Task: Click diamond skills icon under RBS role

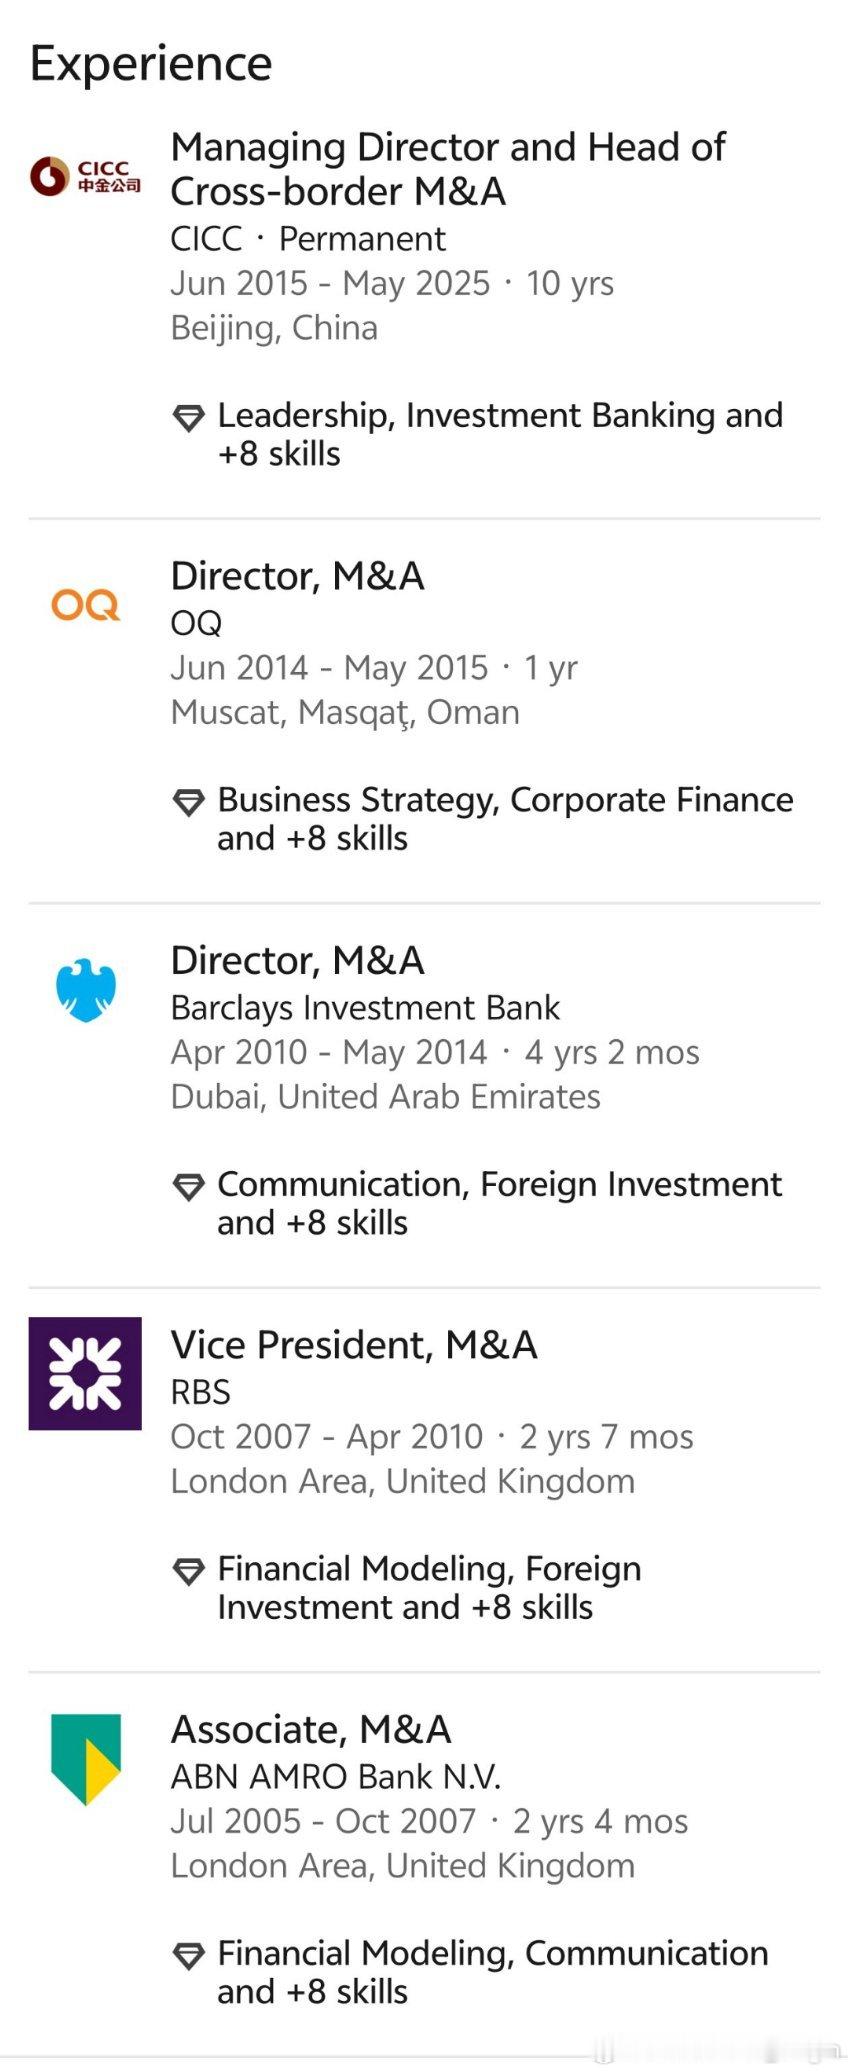Action: point(188,1571)
